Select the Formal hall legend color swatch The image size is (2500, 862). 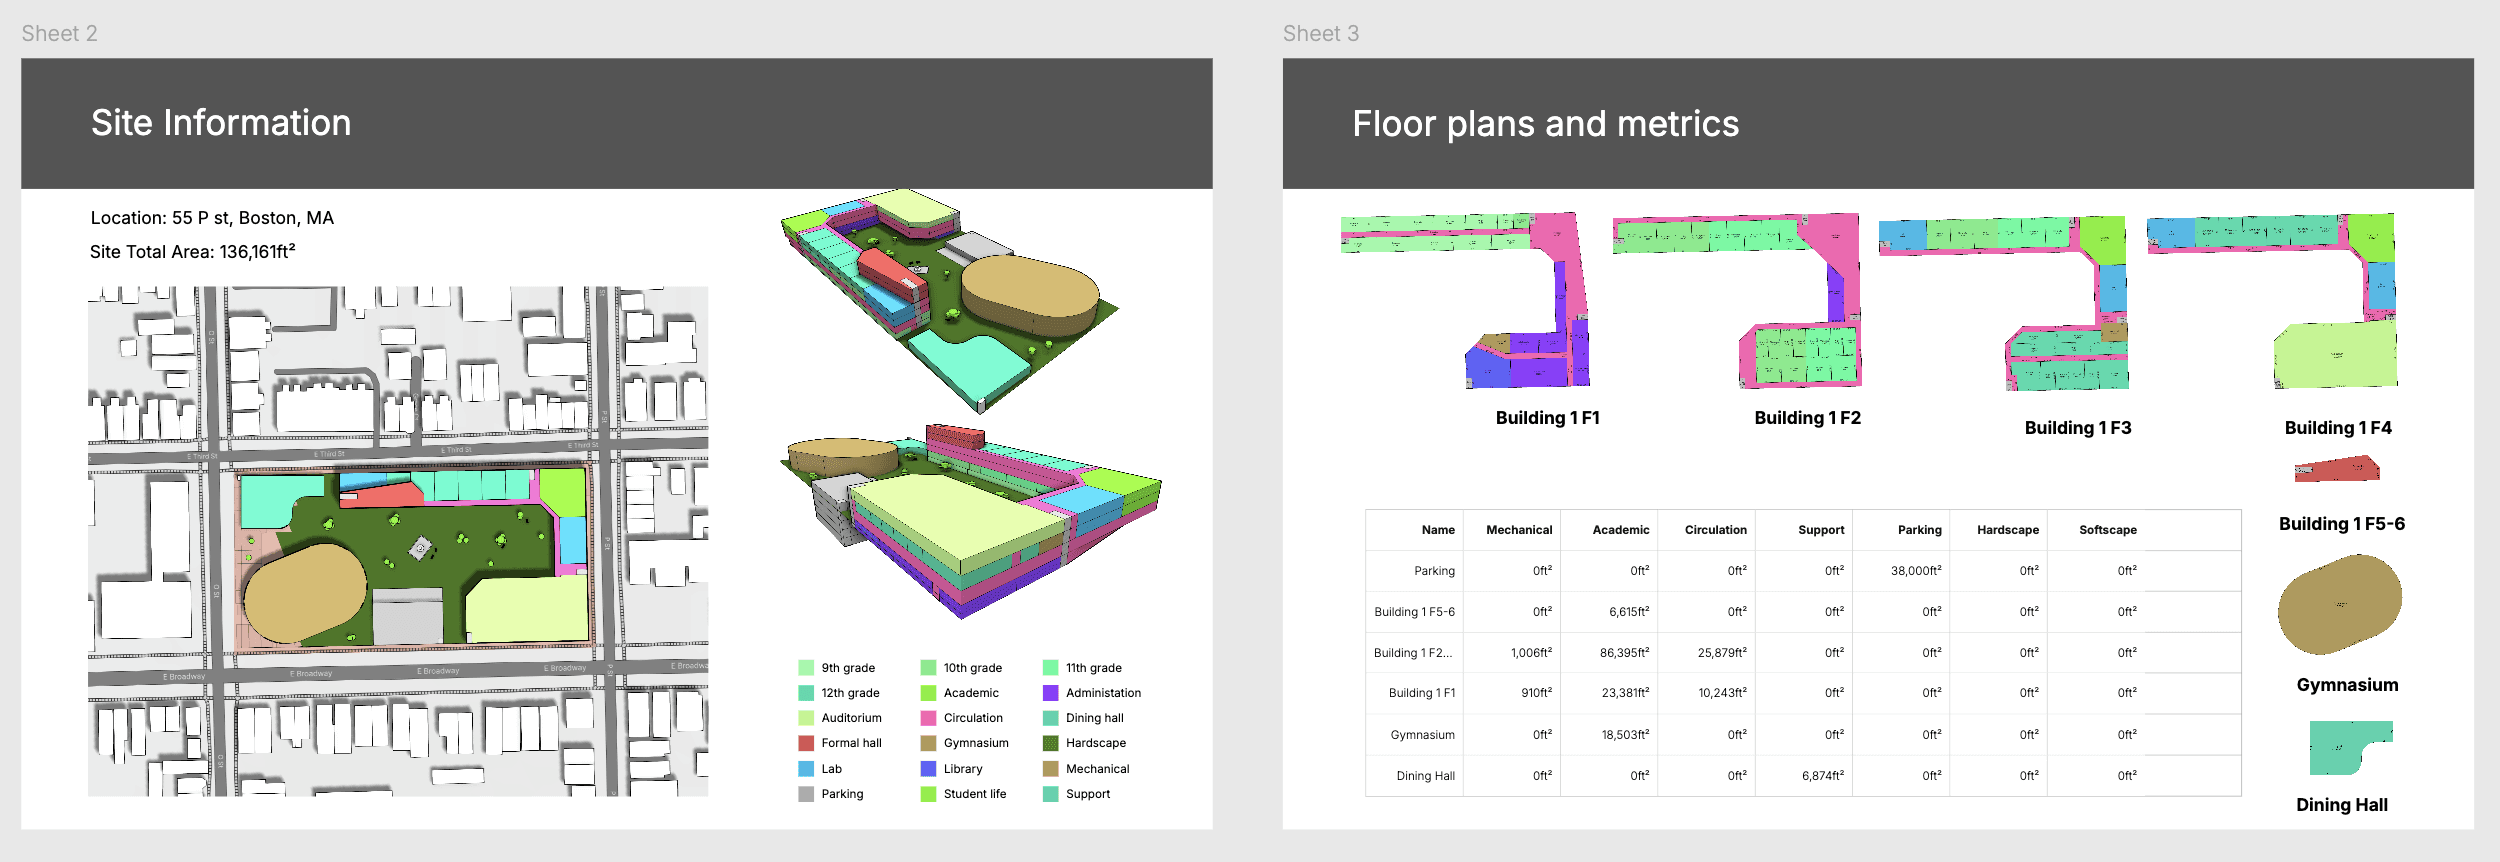[806, 743]
